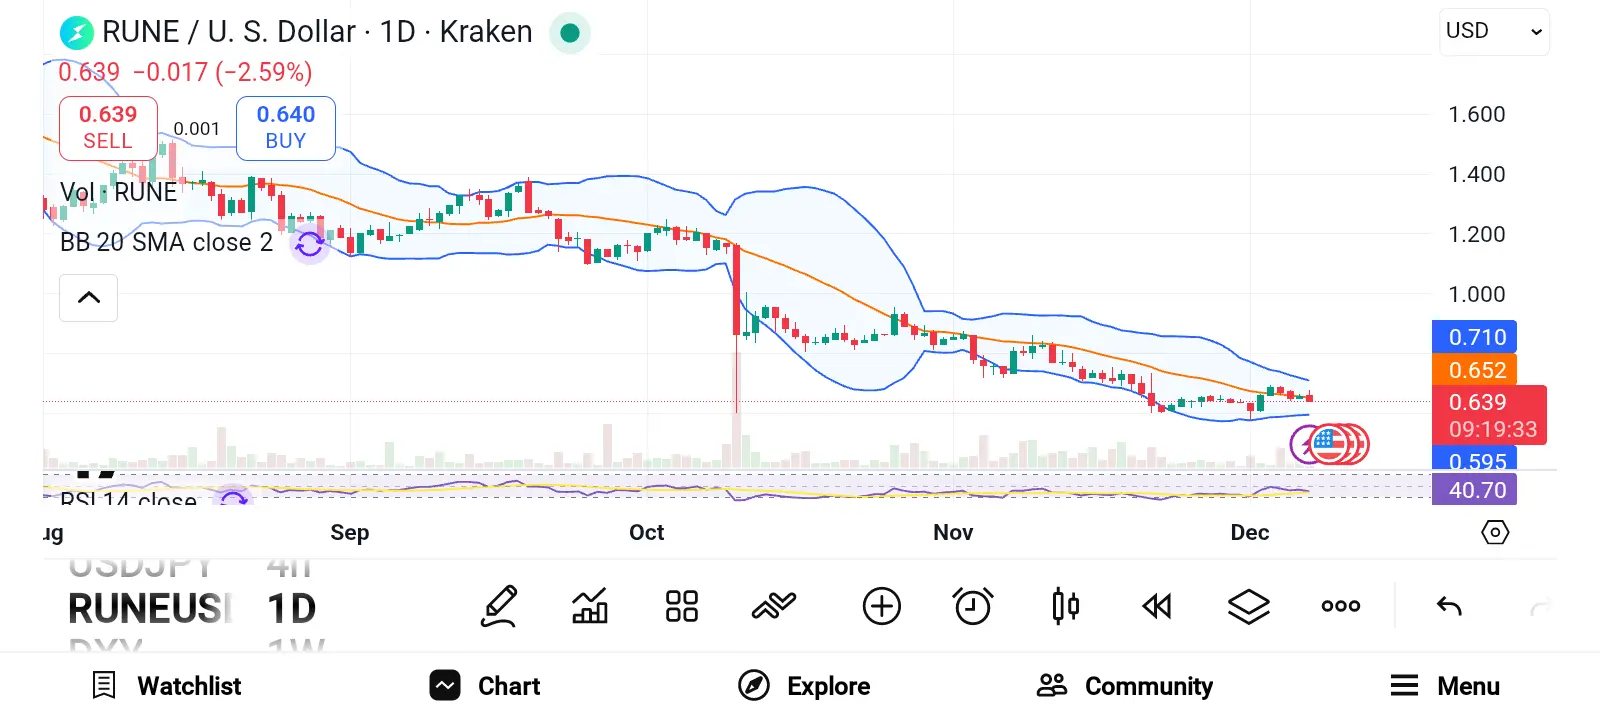1600x720 pixels.
Task: Create an alert with the clock icon
Action: [973, 606]
